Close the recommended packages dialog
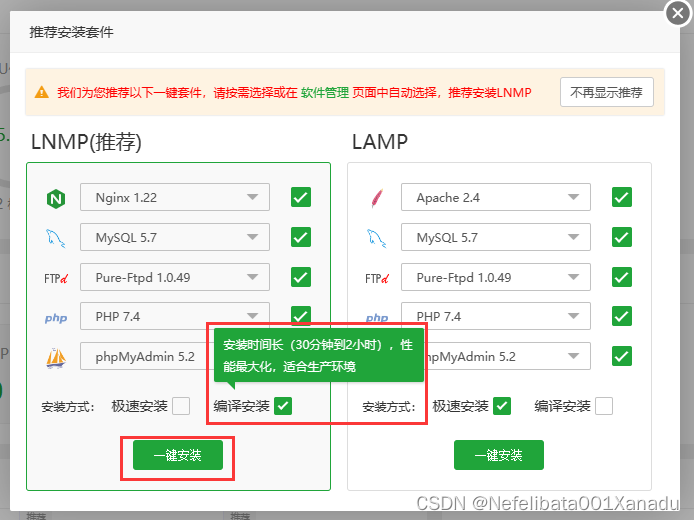This screenshot has height=520, width=694. 678,13
